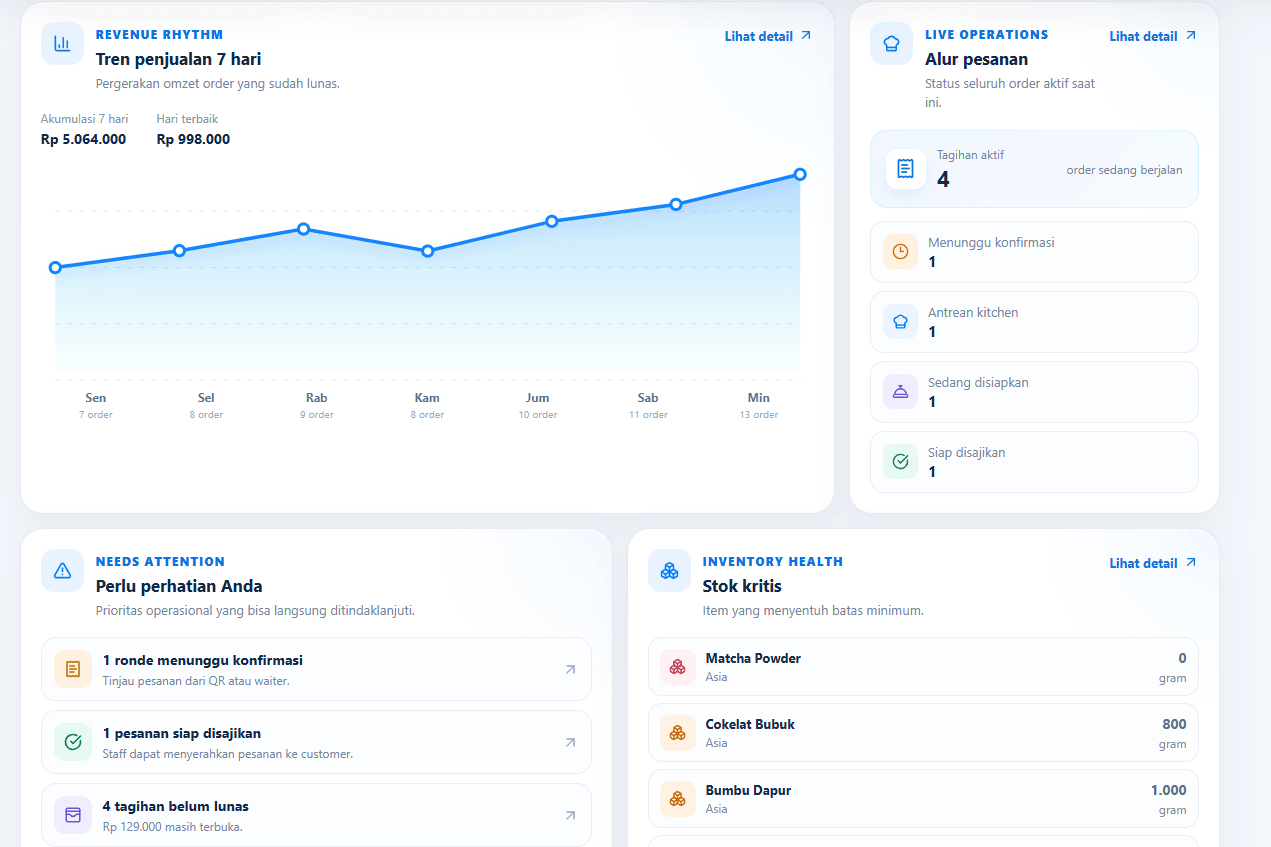This screenshot has height=847, width=1271.
Task: Click the Siap disajikan status label
Action: [967, 452]
